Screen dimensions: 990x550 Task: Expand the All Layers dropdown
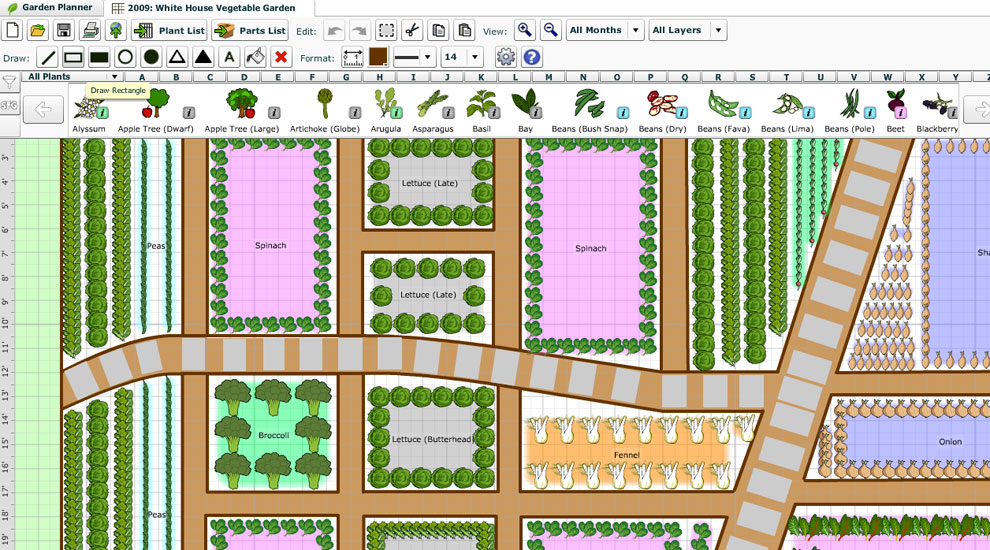687,30
